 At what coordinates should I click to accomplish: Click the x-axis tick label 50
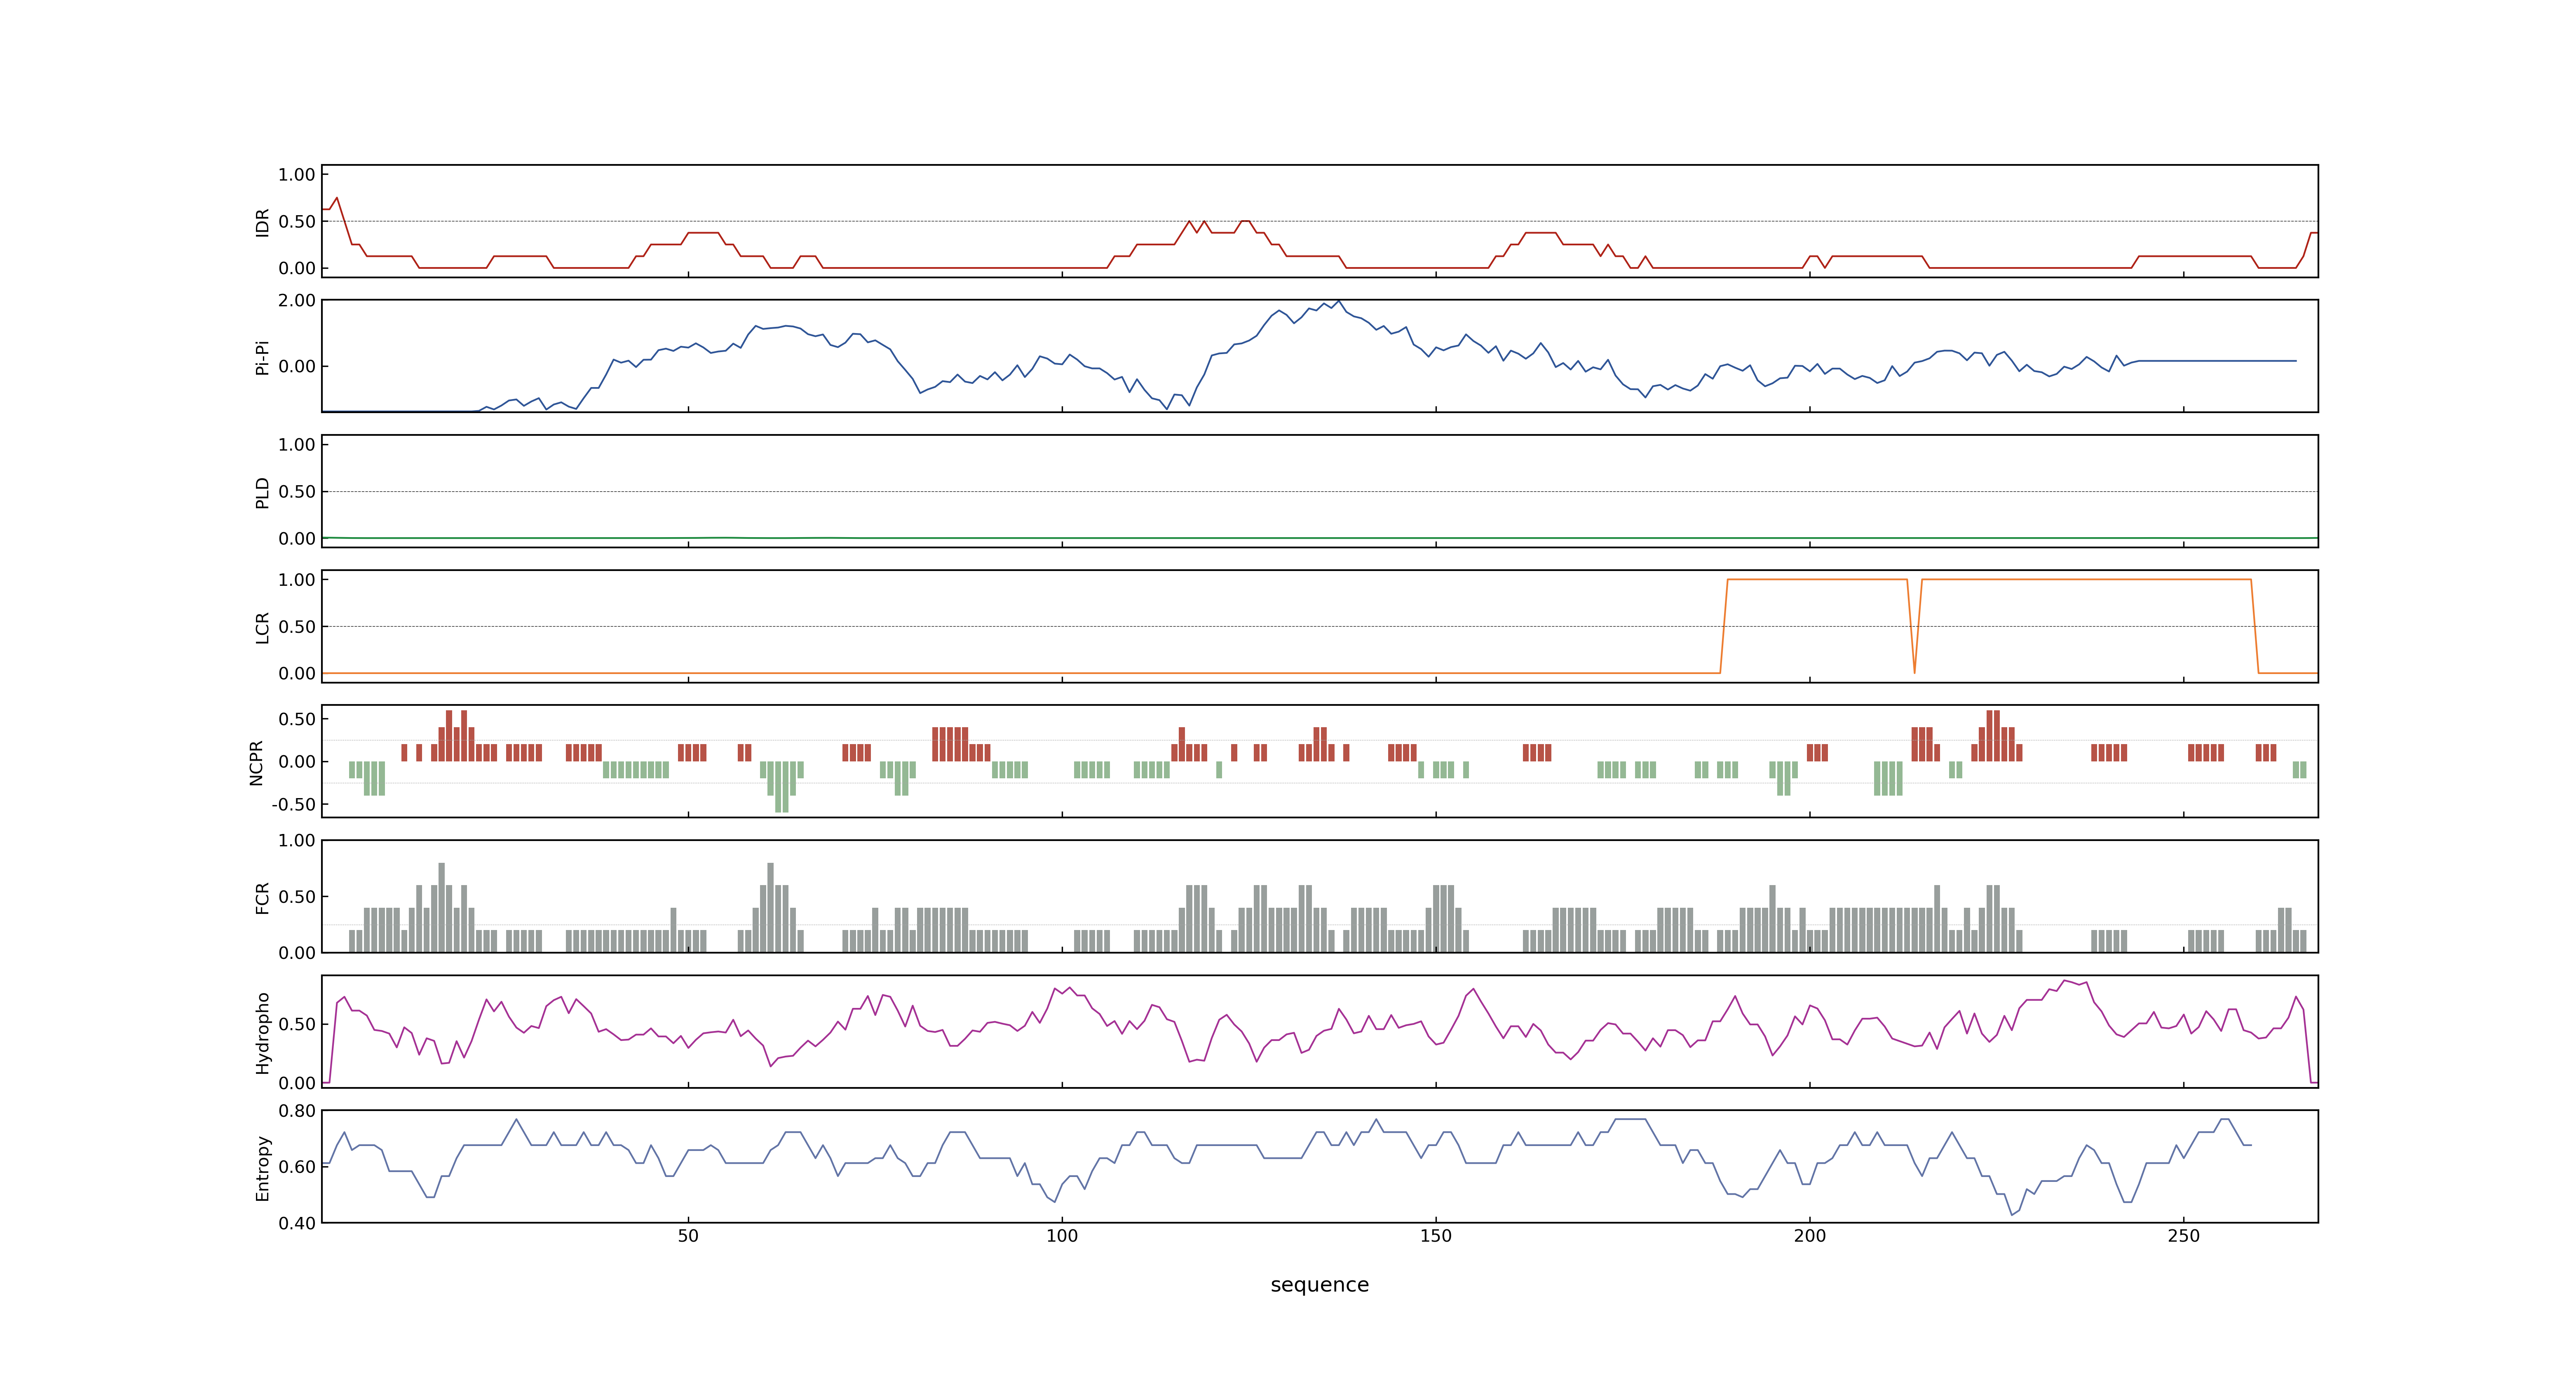(688, 1236)
